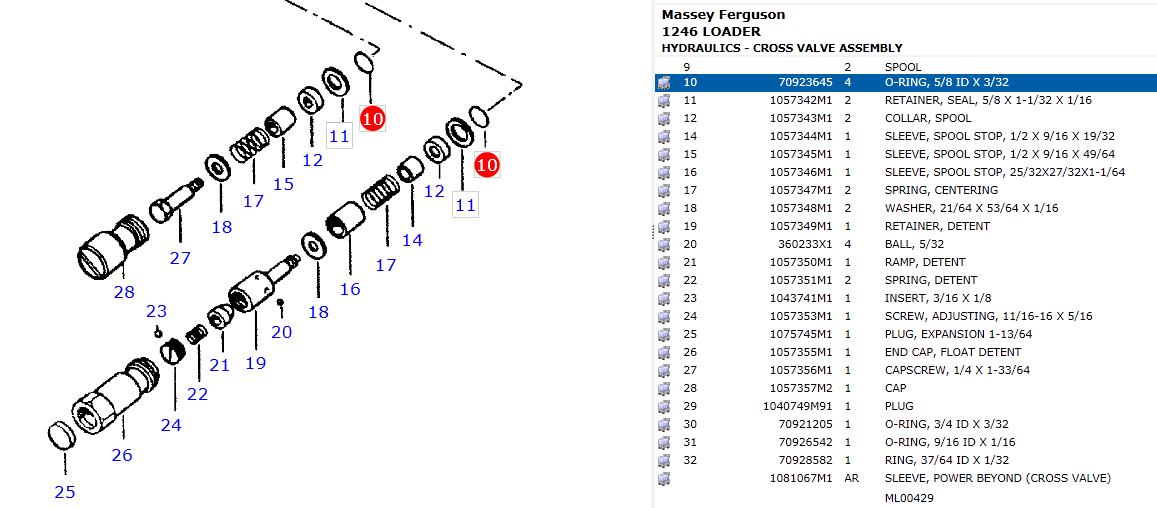This screenshot has height=508, width=1157.
Task: Select part number 1043741M1
Action: [x=801, y=298]
